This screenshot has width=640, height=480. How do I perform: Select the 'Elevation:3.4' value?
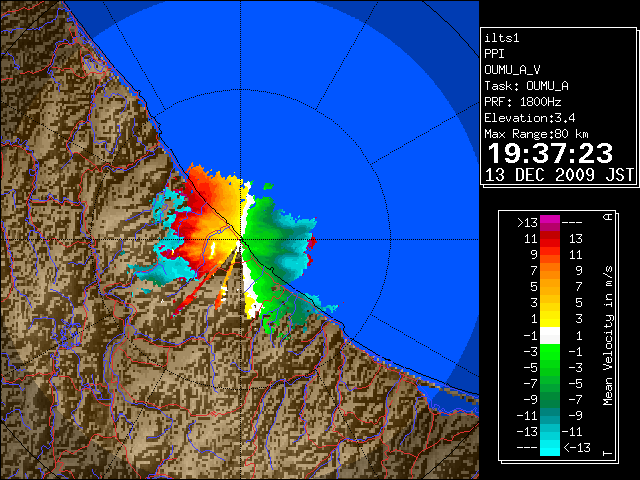coord(530,118)
